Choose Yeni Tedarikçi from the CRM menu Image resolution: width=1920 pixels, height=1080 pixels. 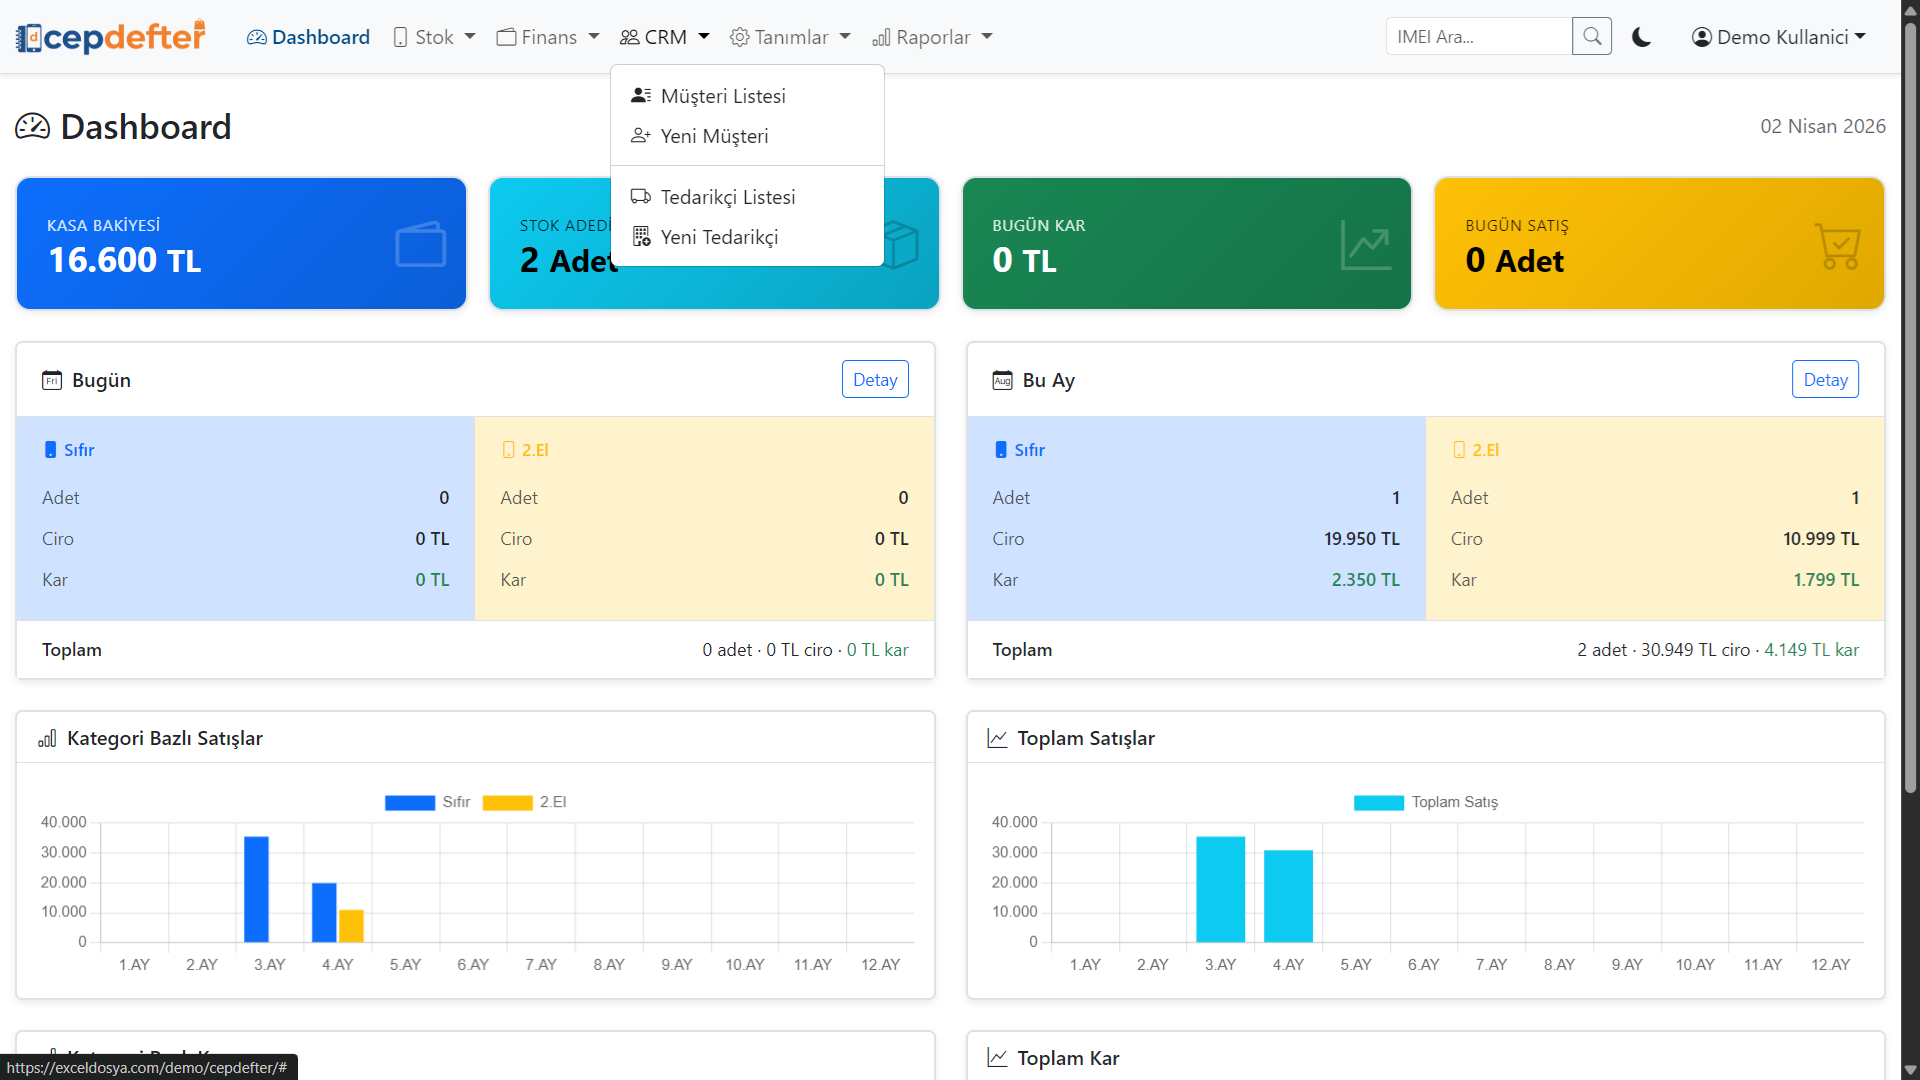click(718, 237)
